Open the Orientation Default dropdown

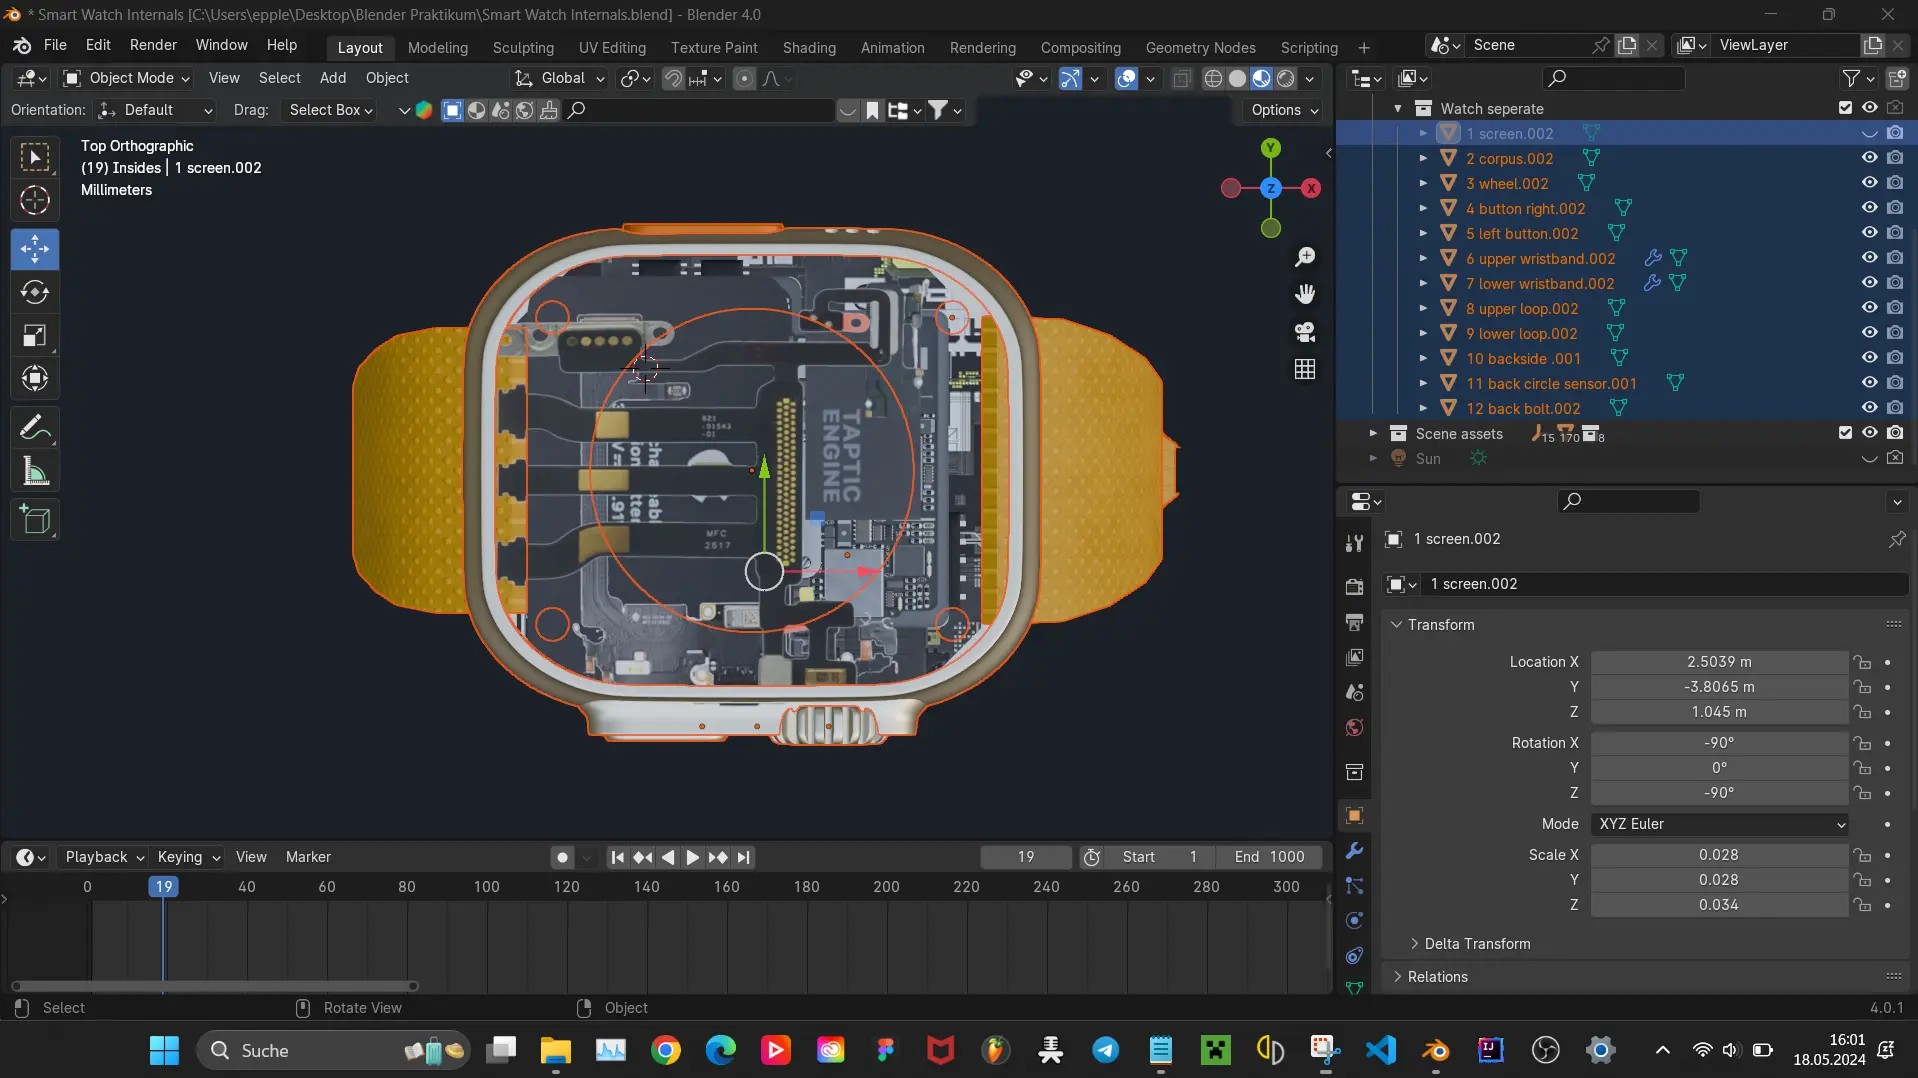(x=157, y=110)
